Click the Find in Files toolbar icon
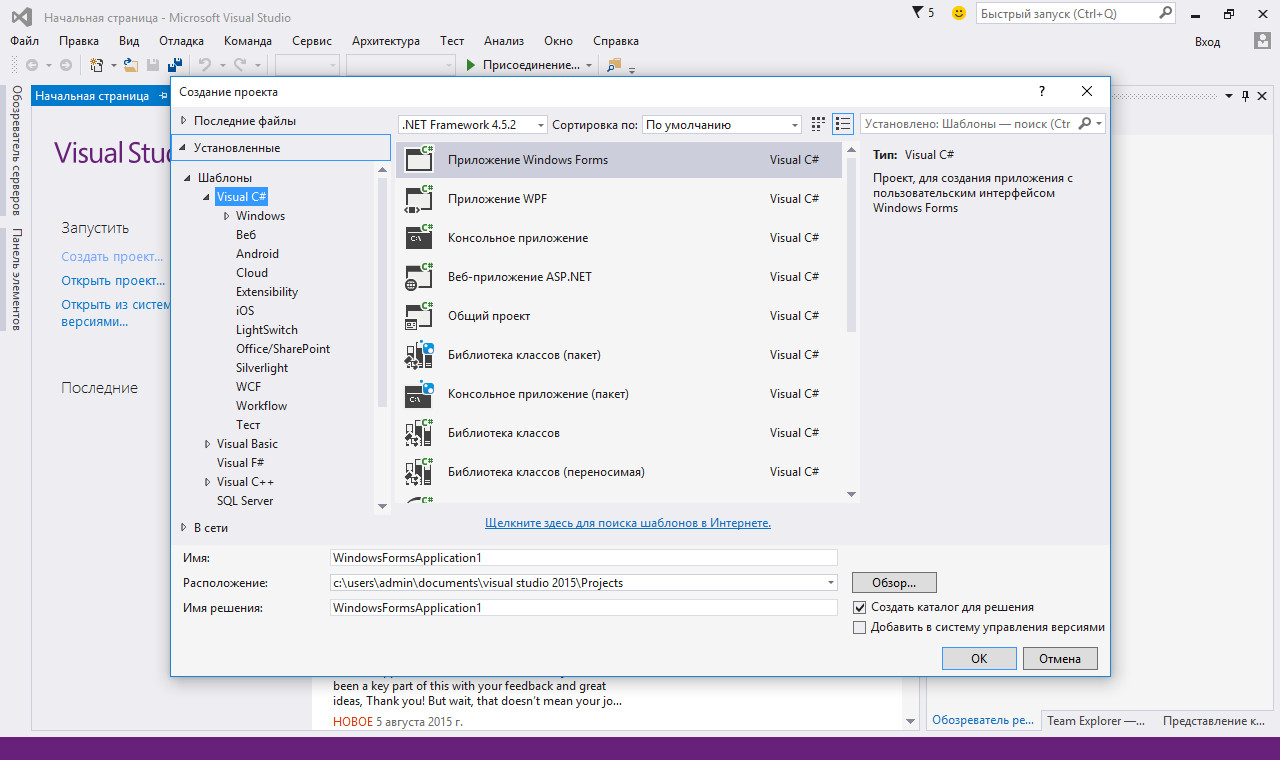The image size is (1280, 760). (x=614, y=65)
